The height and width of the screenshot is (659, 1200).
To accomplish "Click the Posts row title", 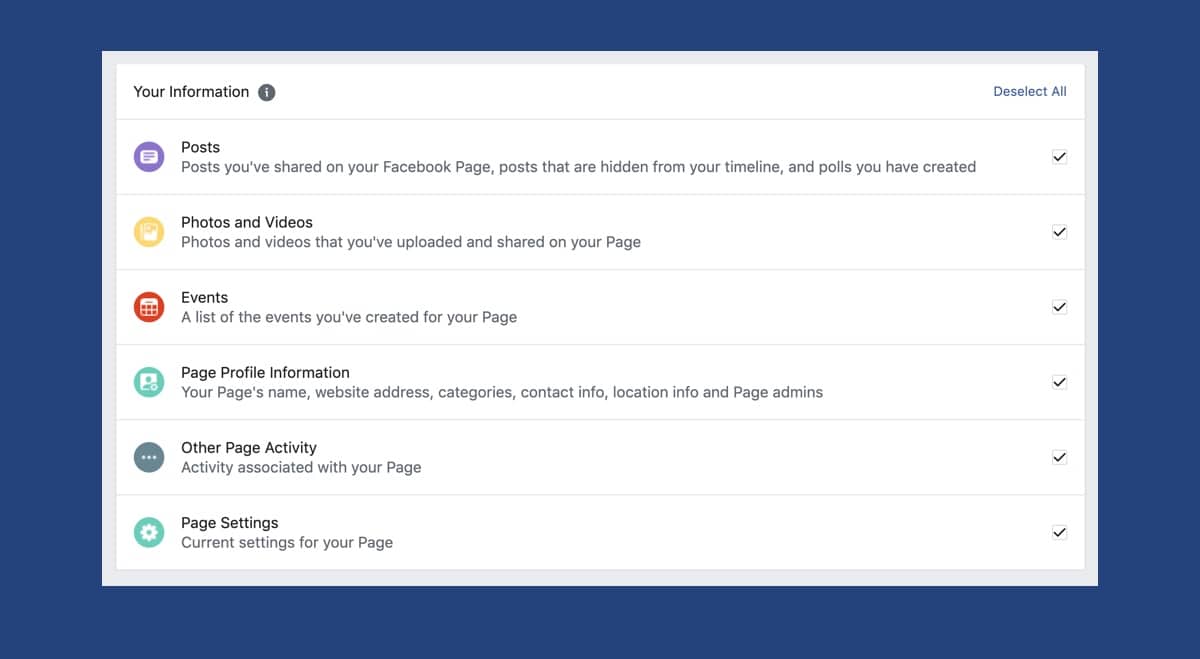I will click(x=200, y=147).
